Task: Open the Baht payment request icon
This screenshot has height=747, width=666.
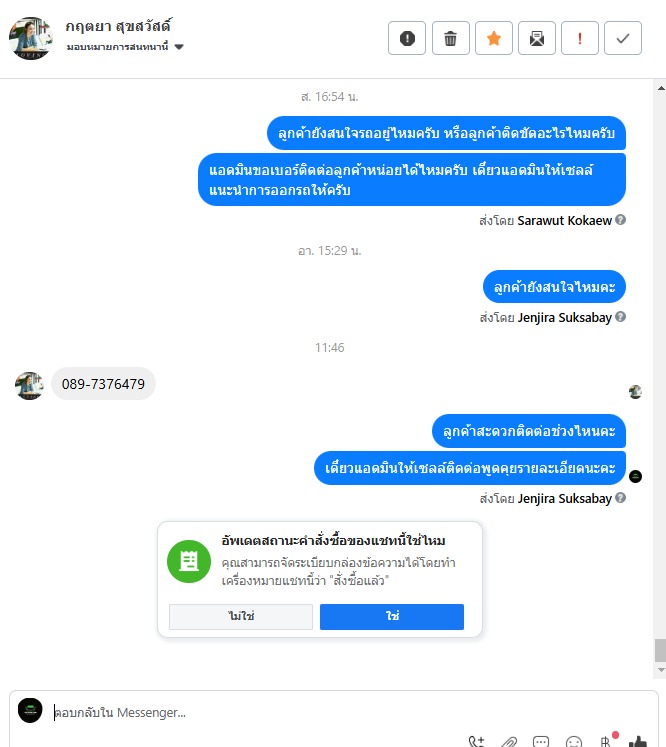Action: click(x=606, y=741)
